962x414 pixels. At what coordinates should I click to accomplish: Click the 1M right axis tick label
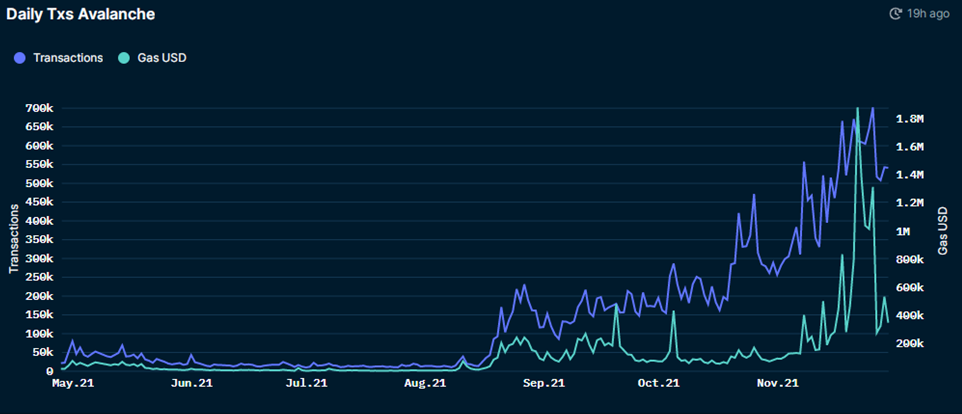pos(904,231)
